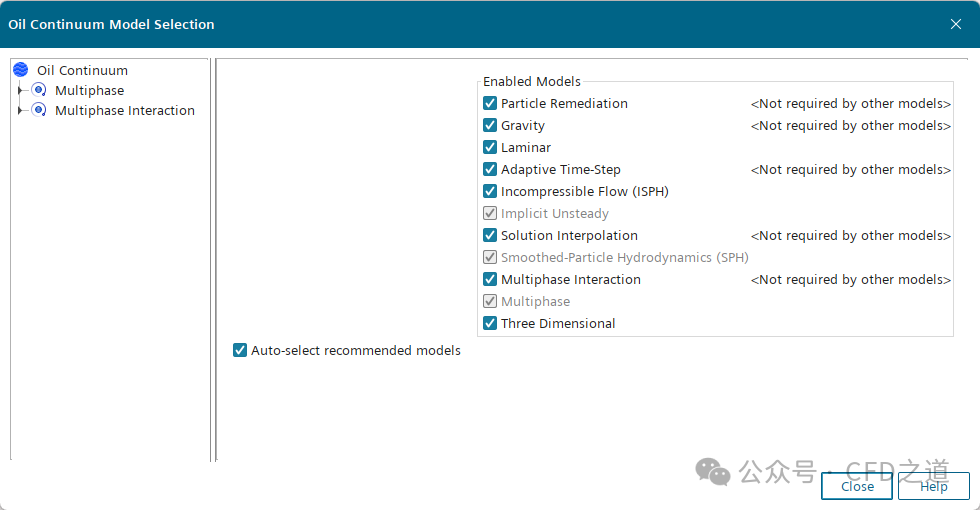Uncheck the Three Dimensional model
The height and width of the screenshot is (510, 980).
coord(490,323)
